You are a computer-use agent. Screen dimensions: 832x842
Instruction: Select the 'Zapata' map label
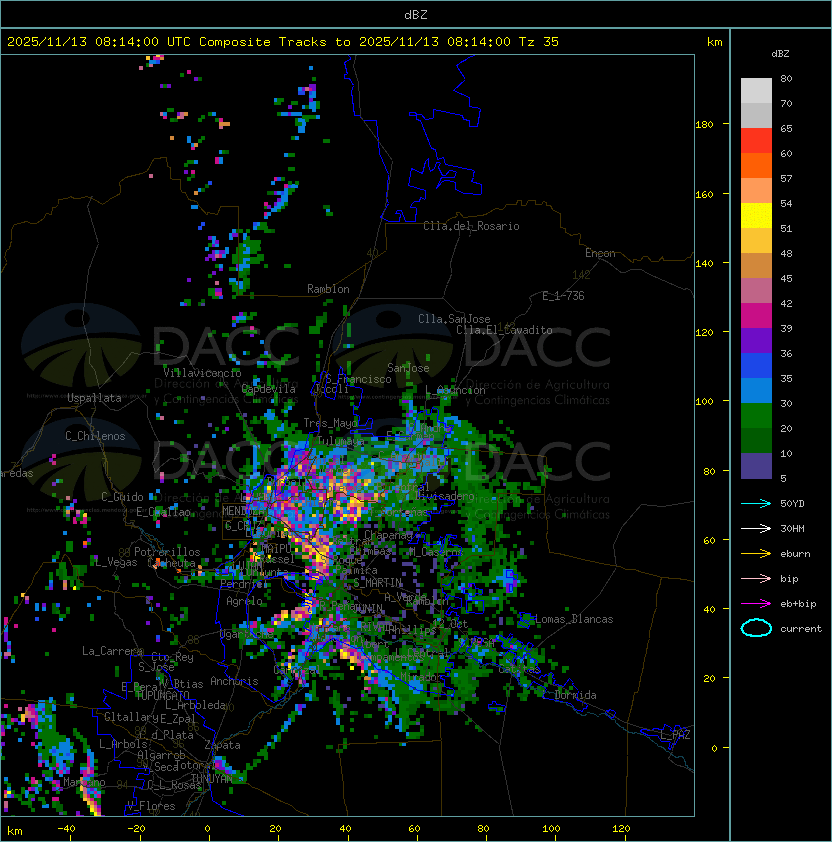(x=222, y=745)
